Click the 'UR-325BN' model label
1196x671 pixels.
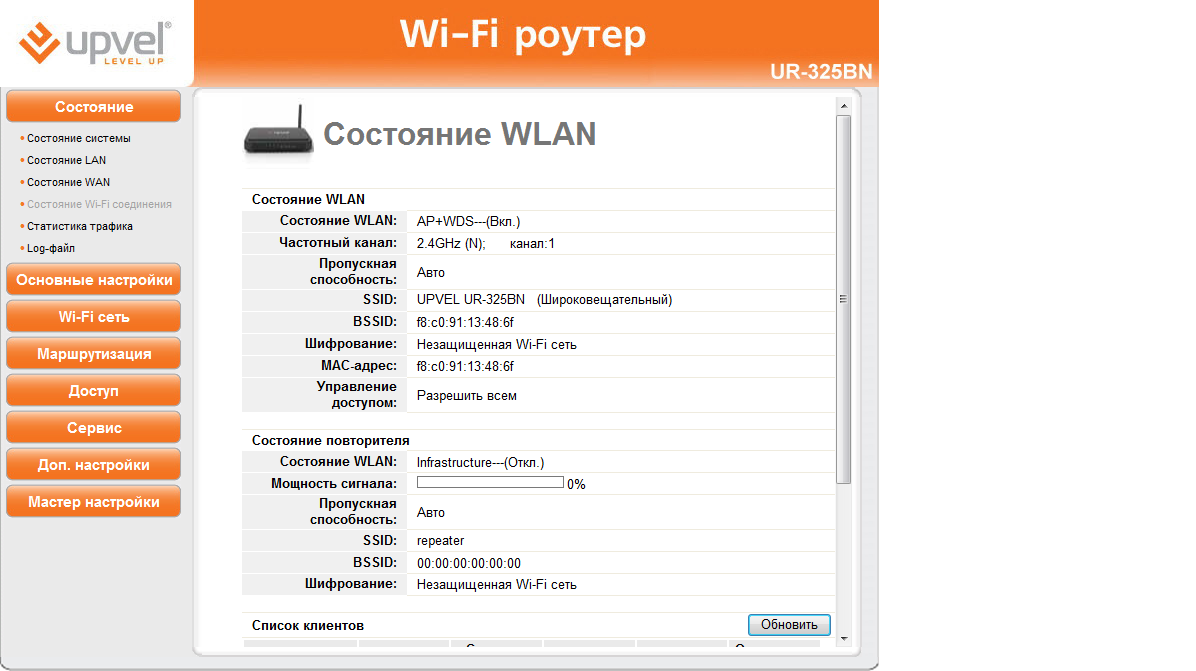pos(821,72)
